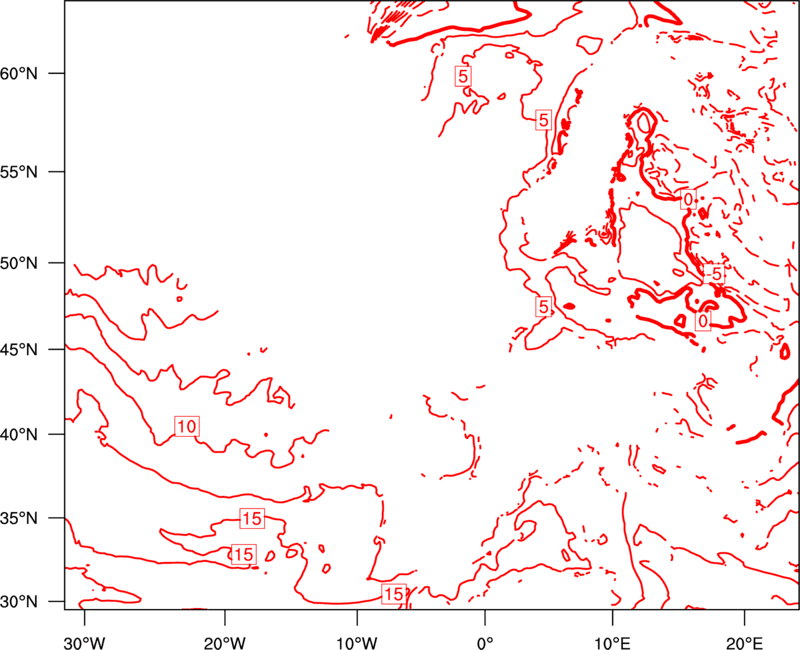Select the boxed contour label -5

tap(714, 274)
